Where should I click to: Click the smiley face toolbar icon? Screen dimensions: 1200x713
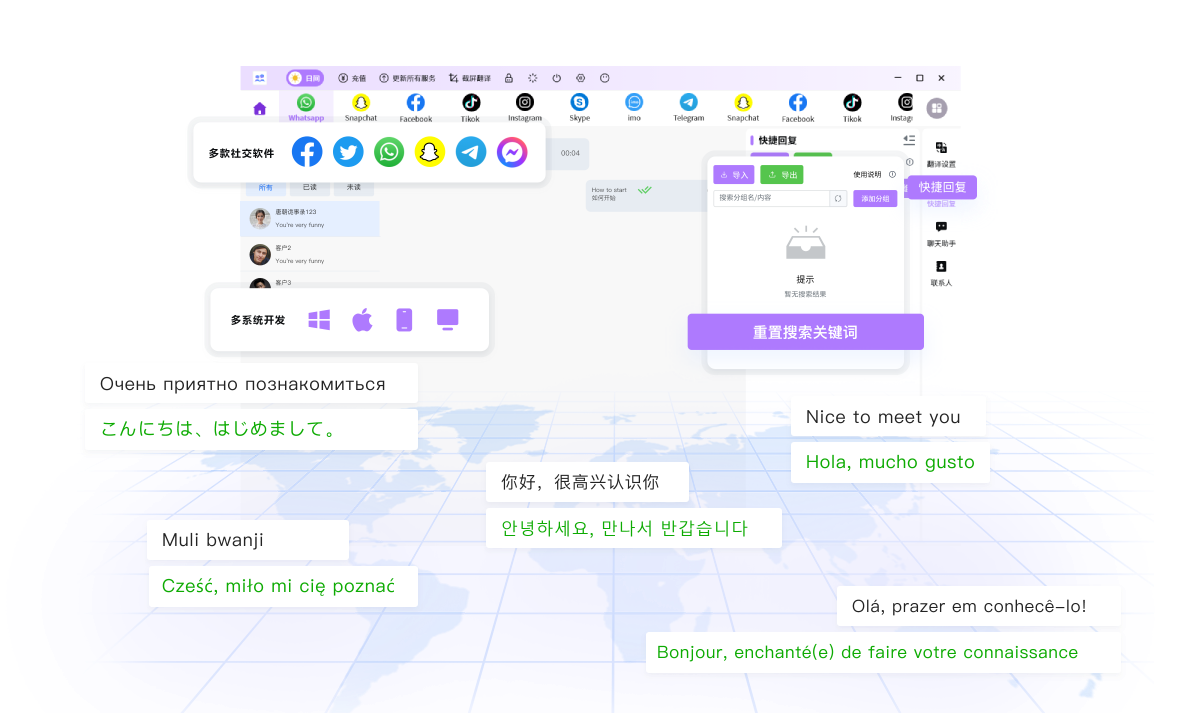click(x=605, y=77)
